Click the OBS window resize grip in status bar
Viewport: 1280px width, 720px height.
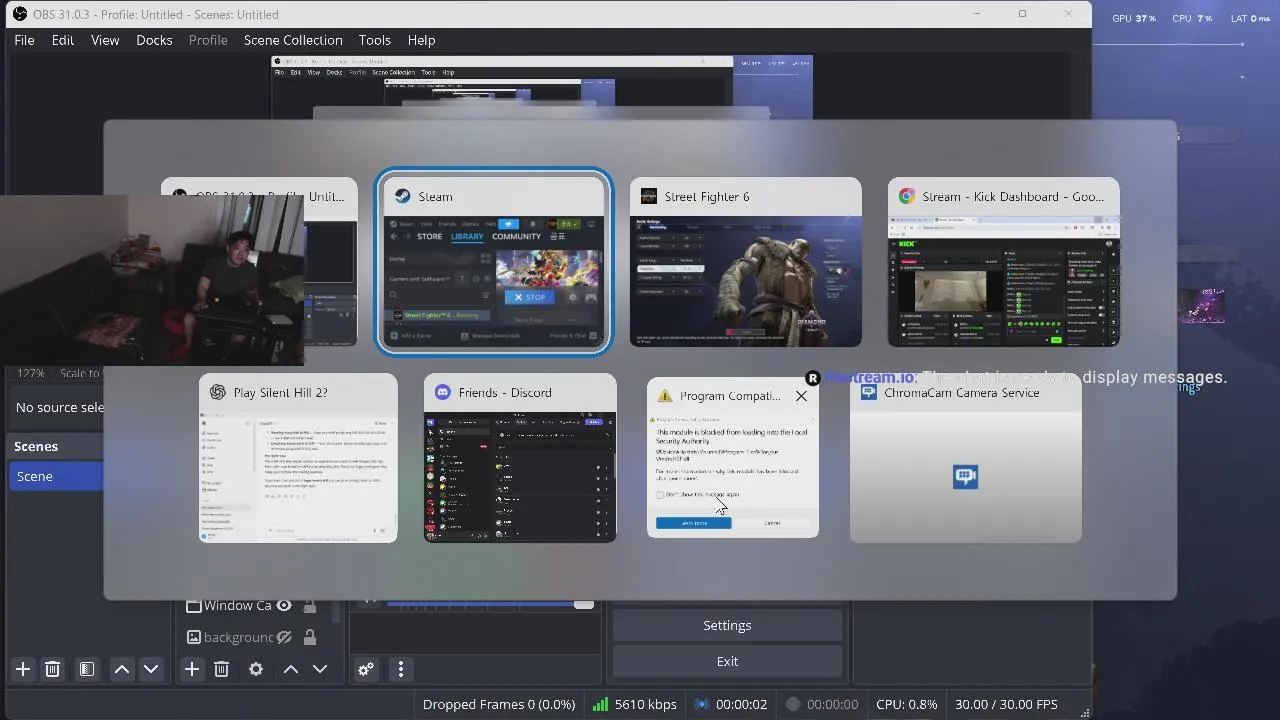1085,712
